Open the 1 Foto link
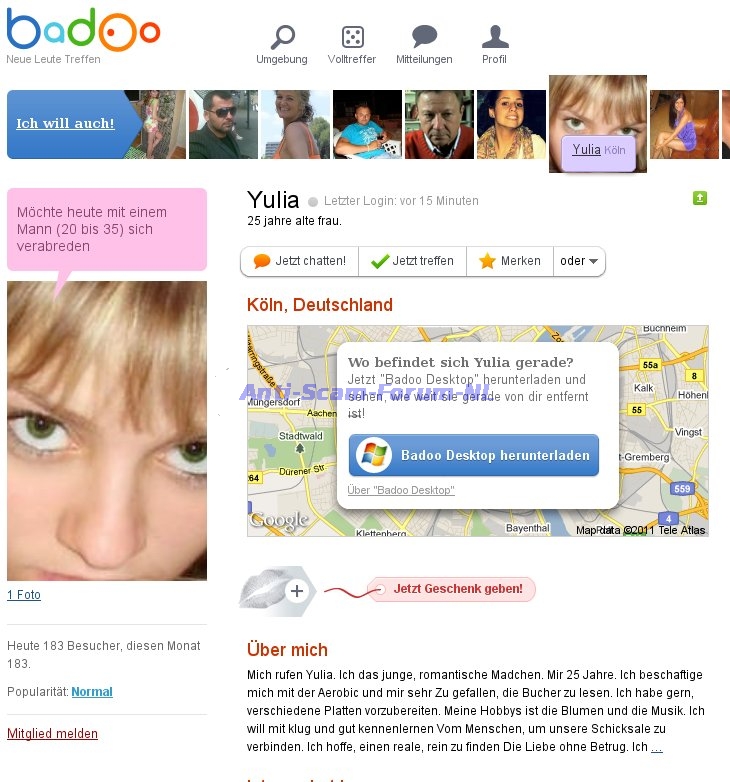Image resolution: width=730 pixels, height=782 pixels. coord(24,594)
